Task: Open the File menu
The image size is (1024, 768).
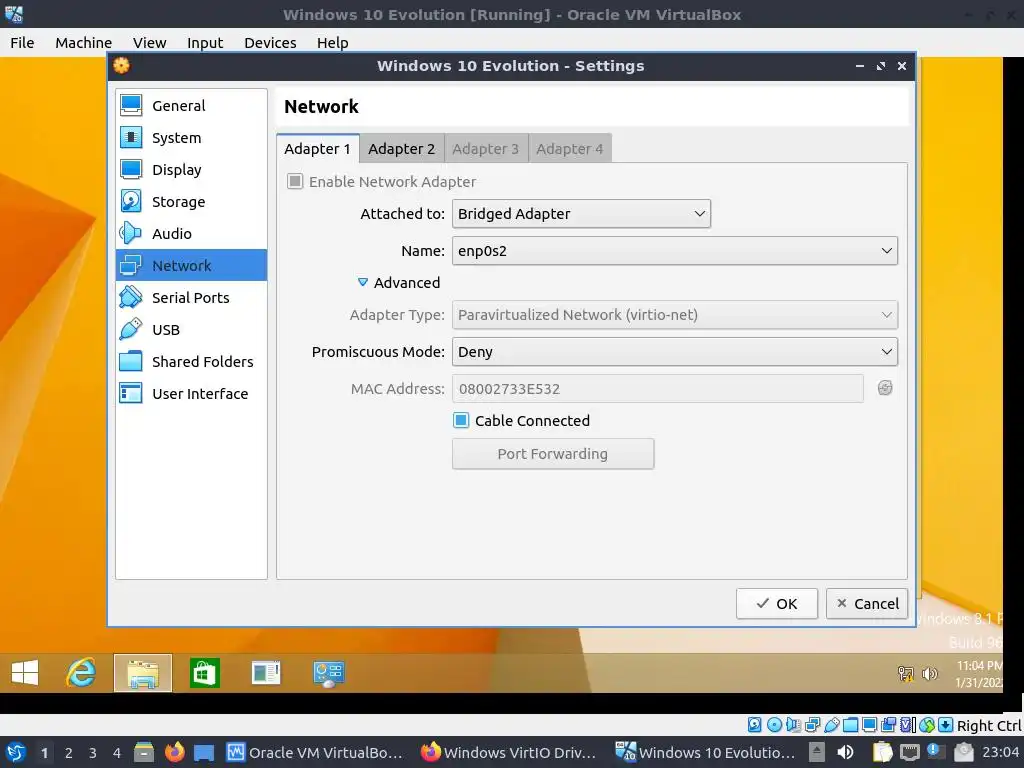Action: [22, 42]
